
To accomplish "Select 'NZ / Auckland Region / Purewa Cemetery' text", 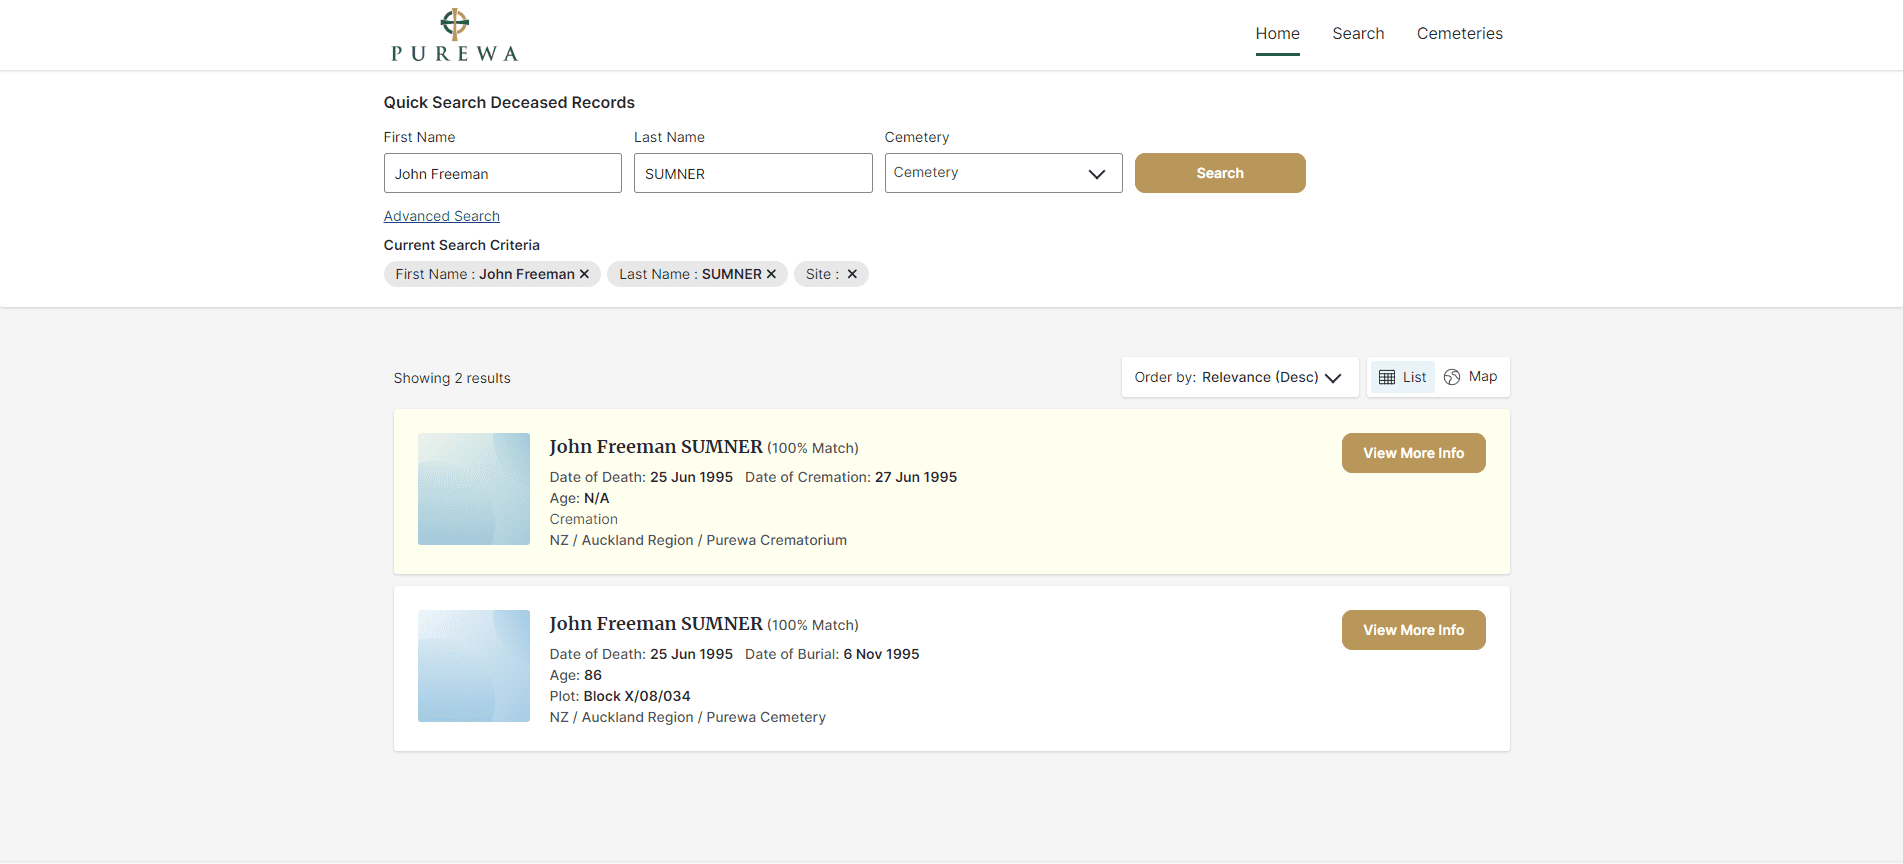I will [x=688, y=717].
